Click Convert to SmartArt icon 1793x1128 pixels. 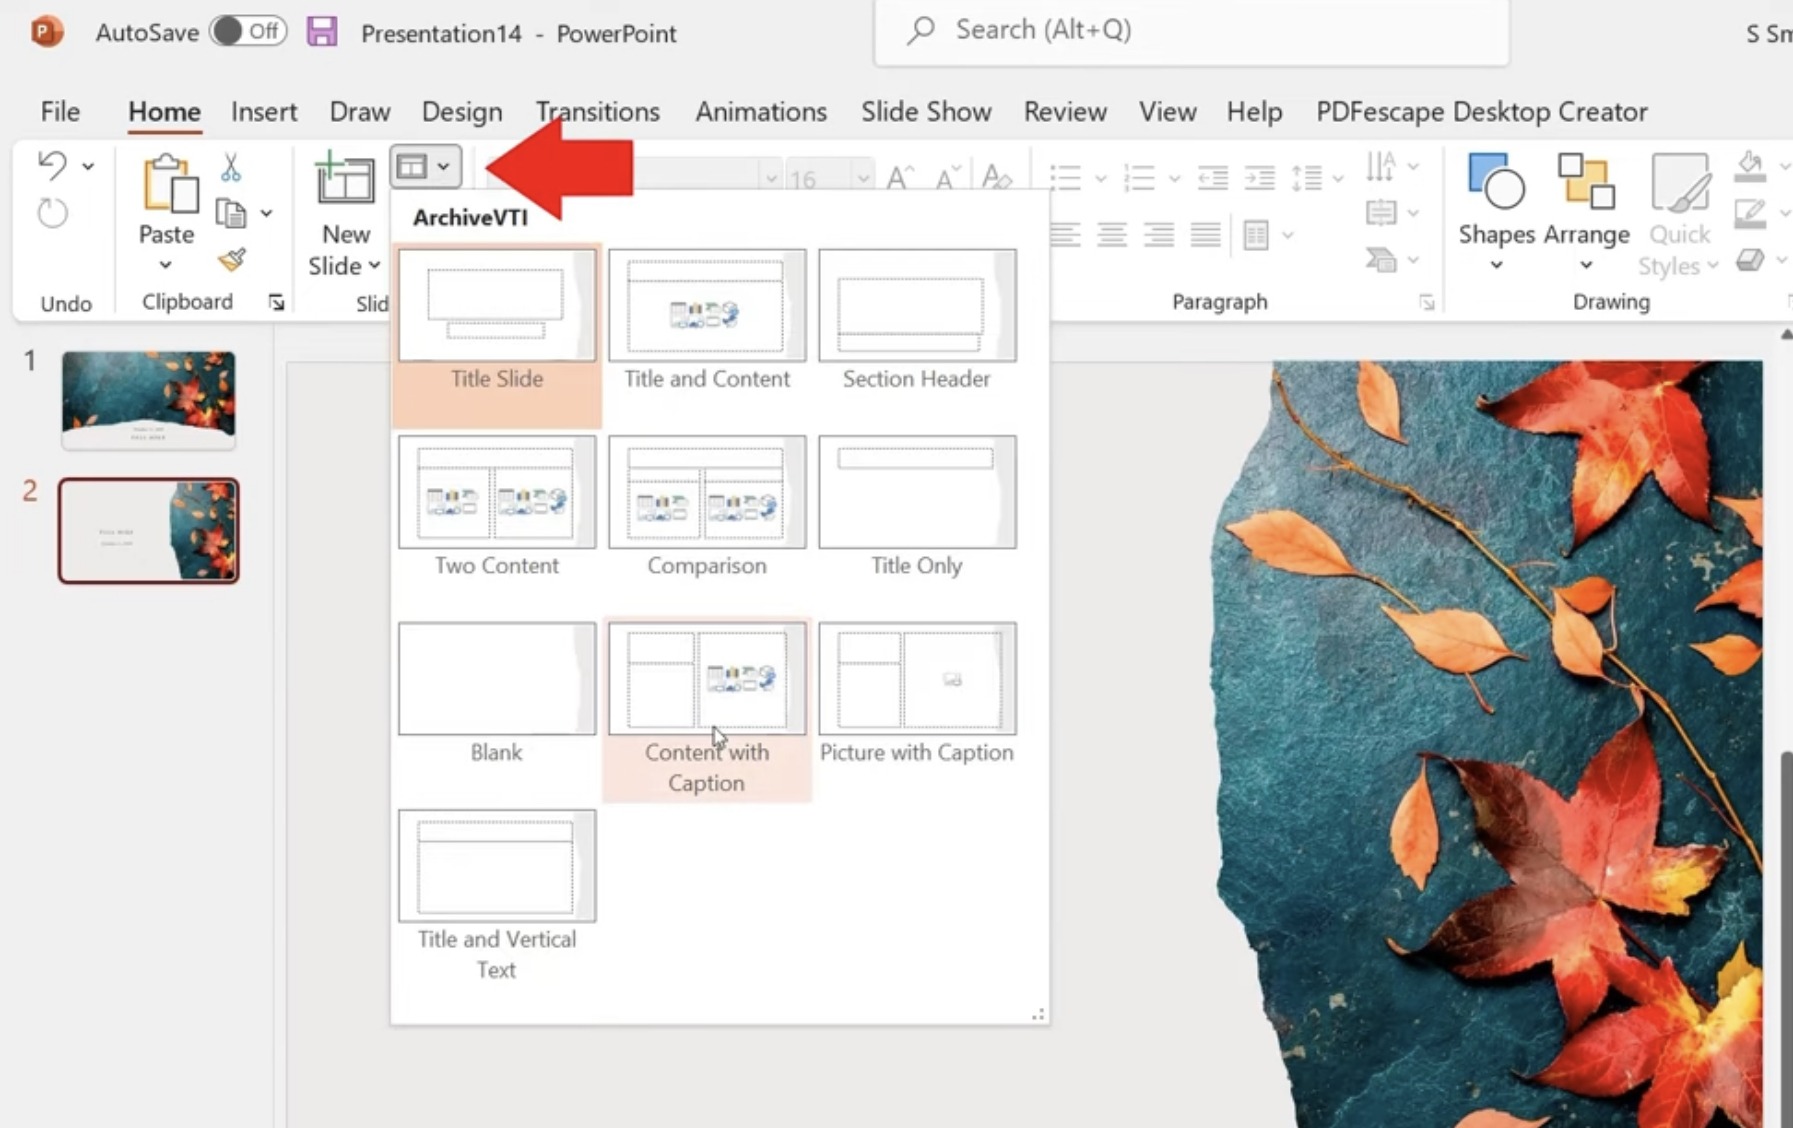point(1381,260)
